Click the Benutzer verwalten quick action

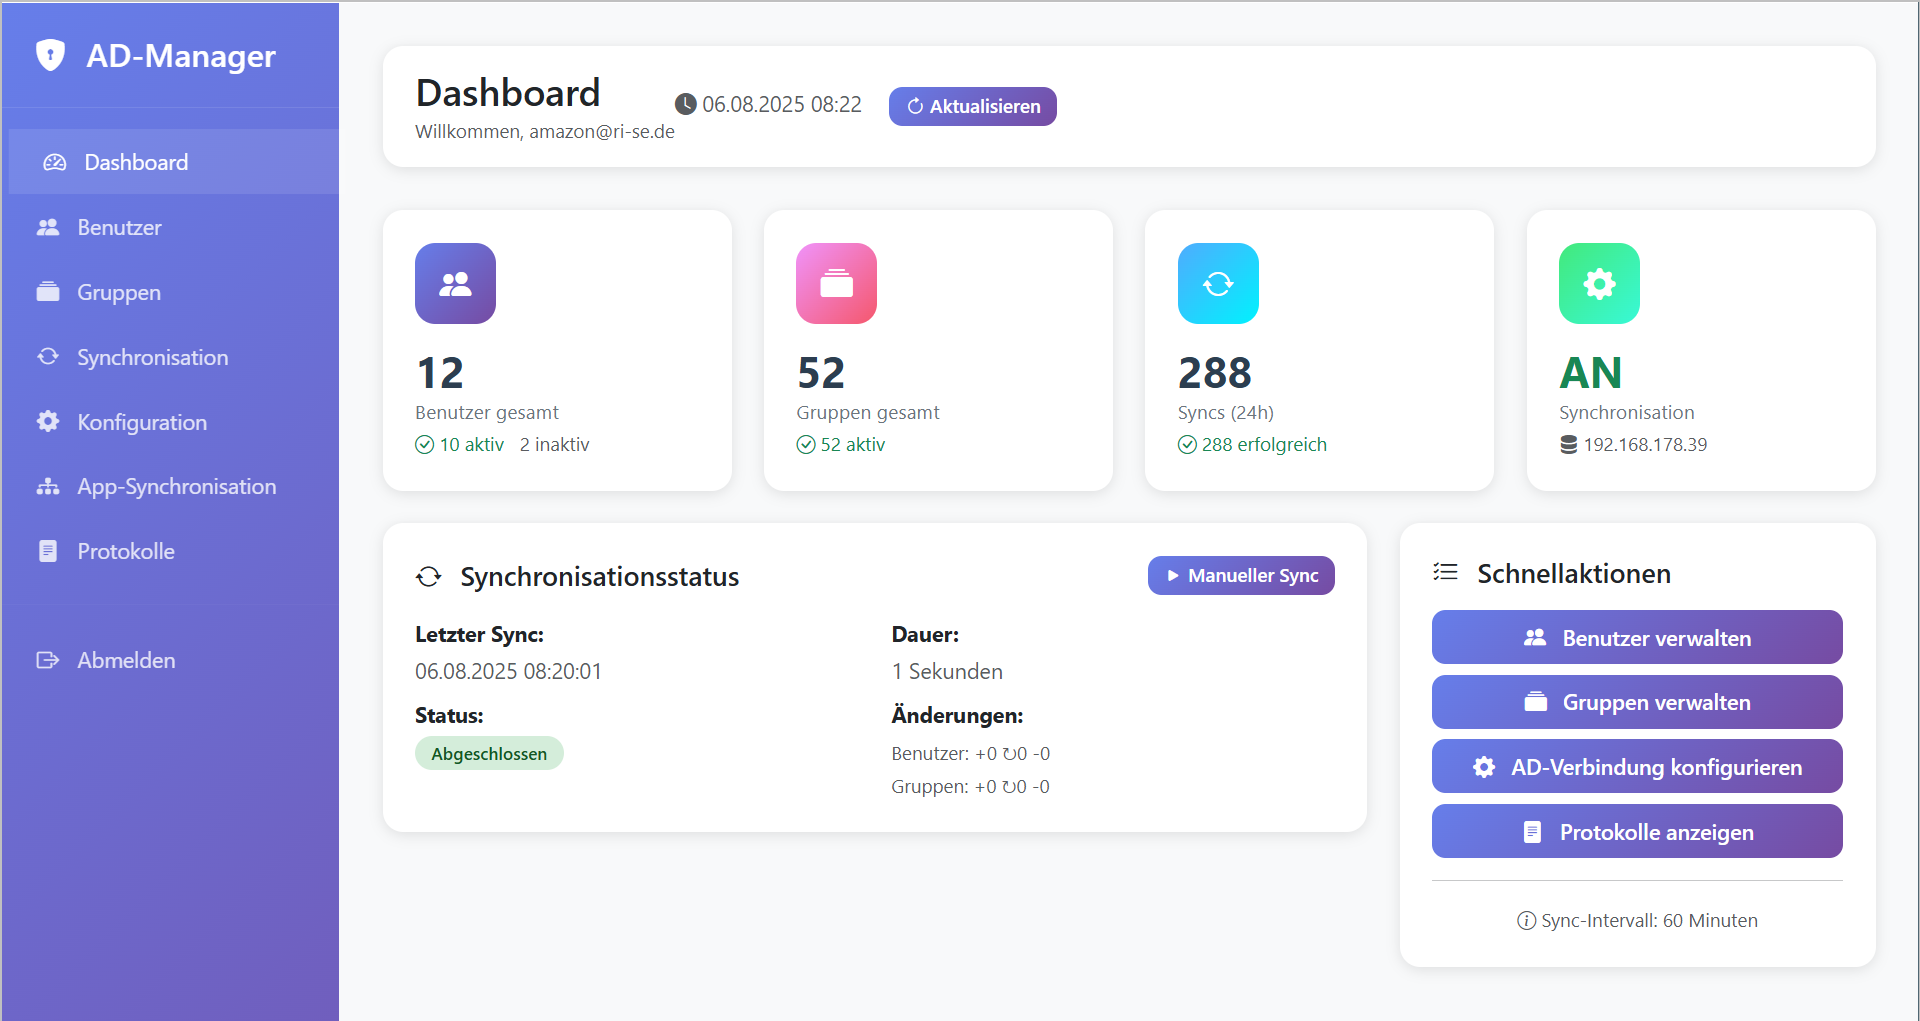coord(1636,638)
